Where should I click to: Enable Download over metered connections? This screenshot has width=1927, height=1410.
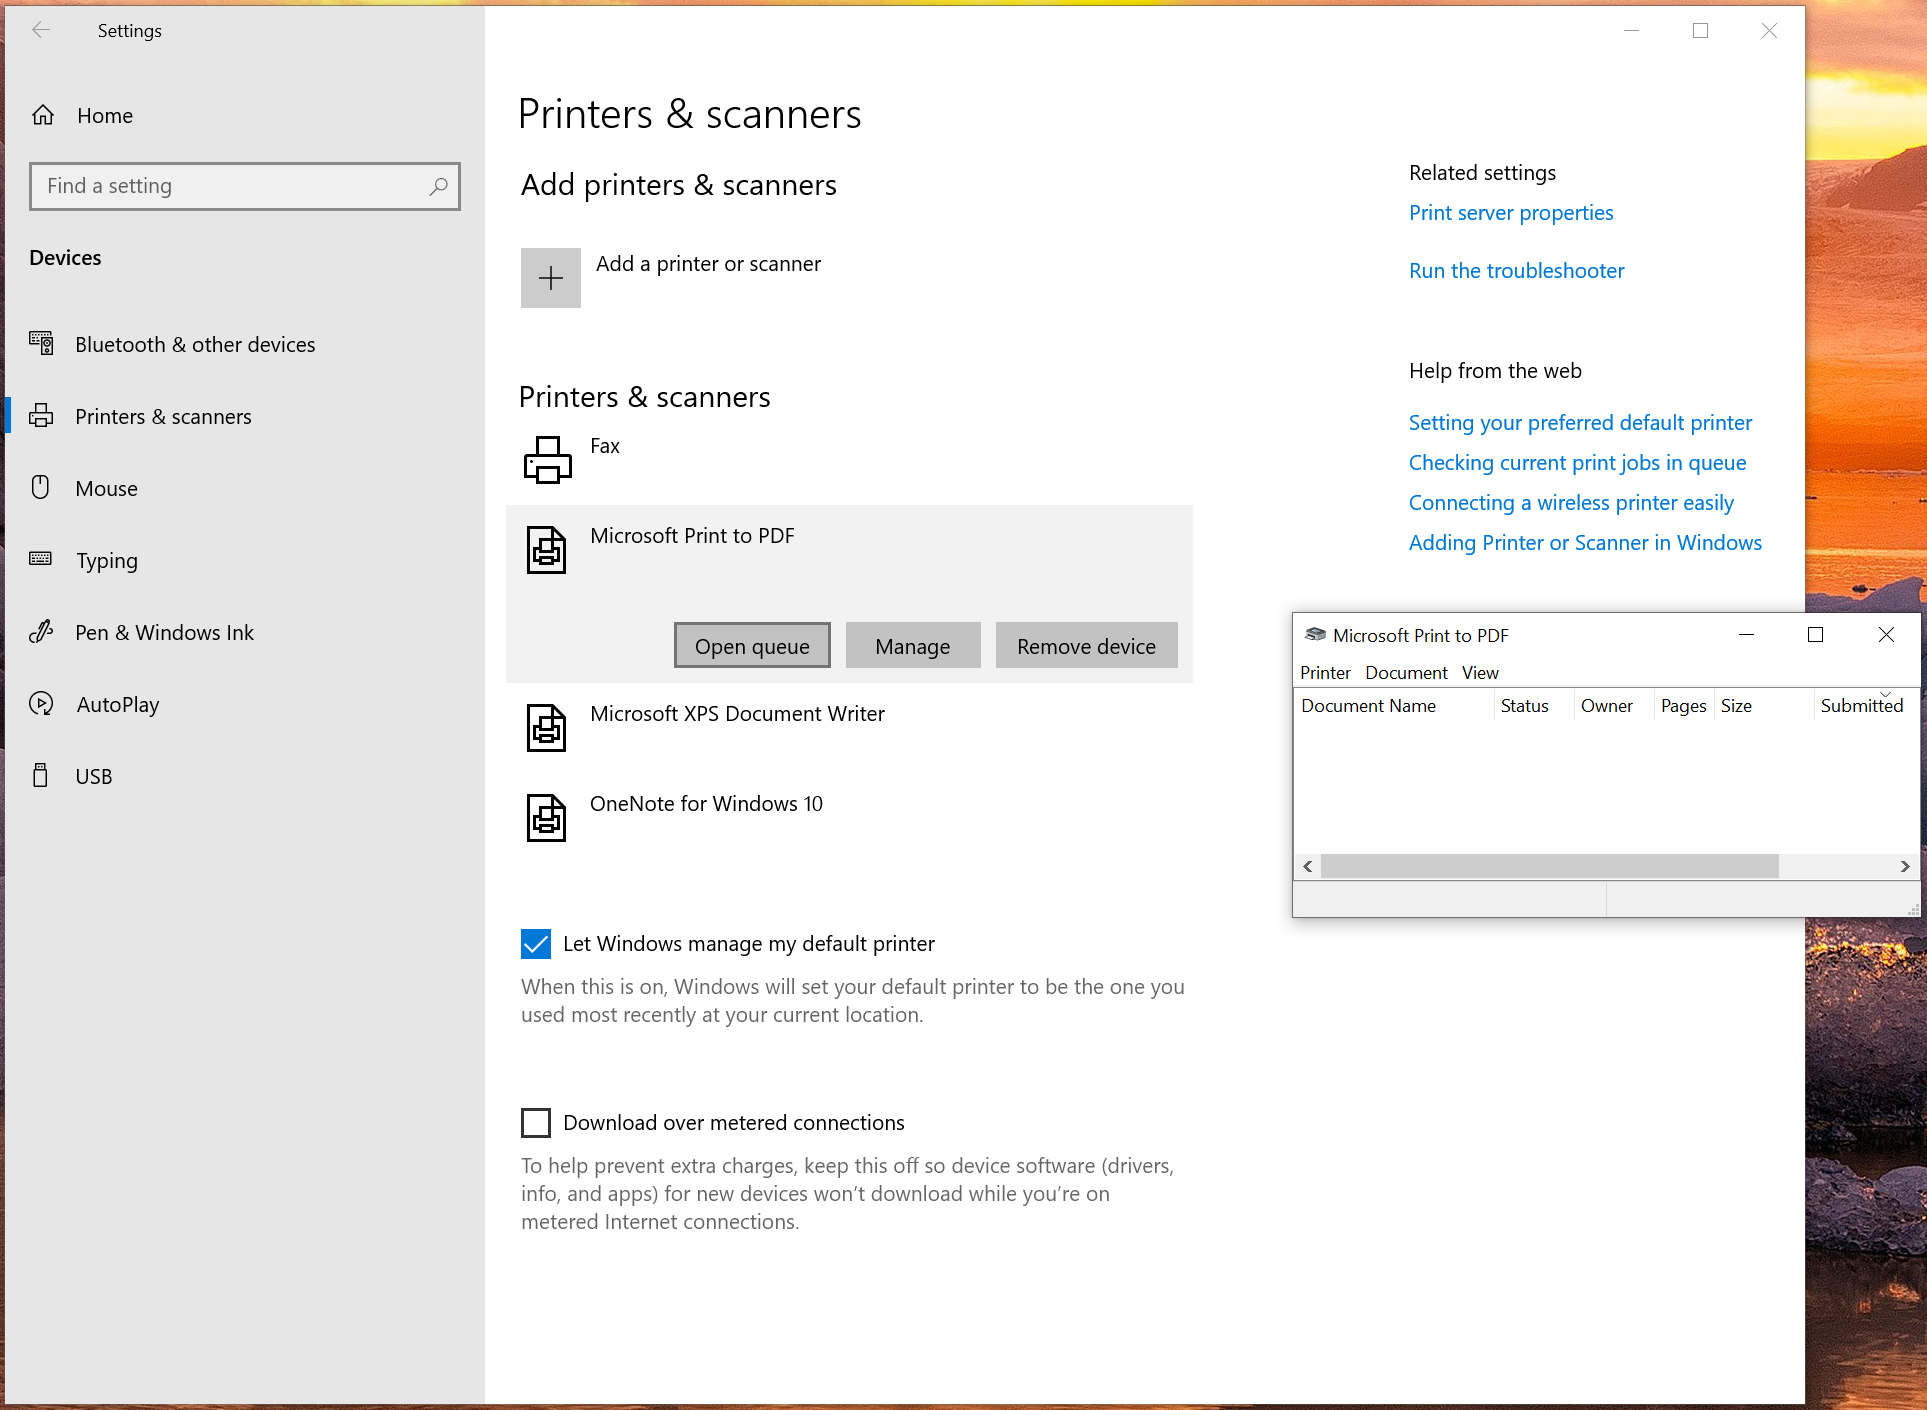point(536,1123)
